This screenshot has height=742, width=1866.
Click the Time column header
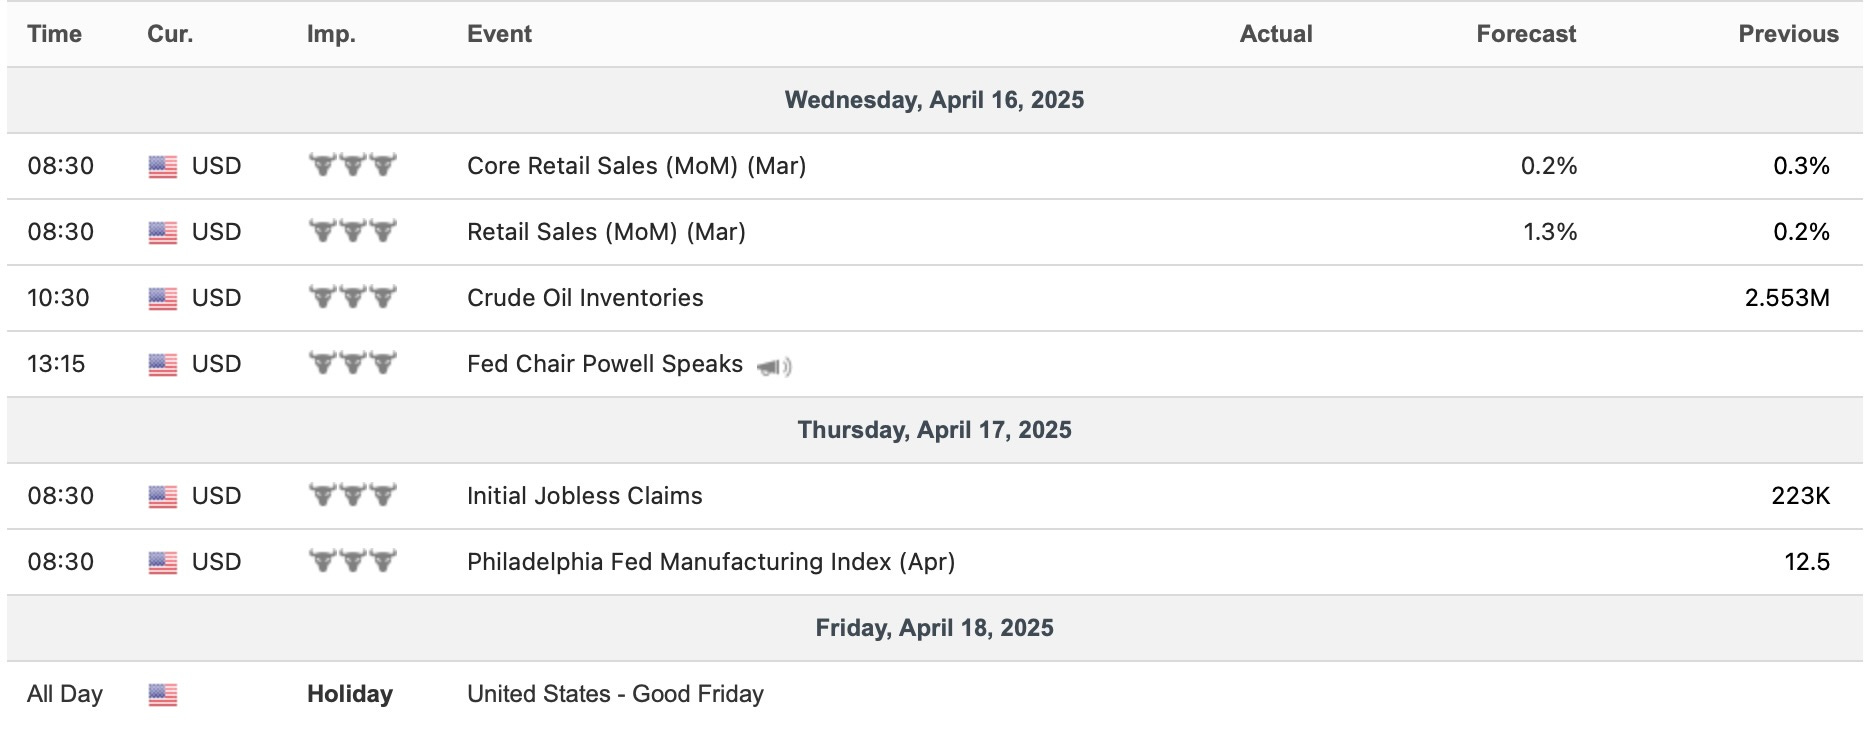pos(55,34)
